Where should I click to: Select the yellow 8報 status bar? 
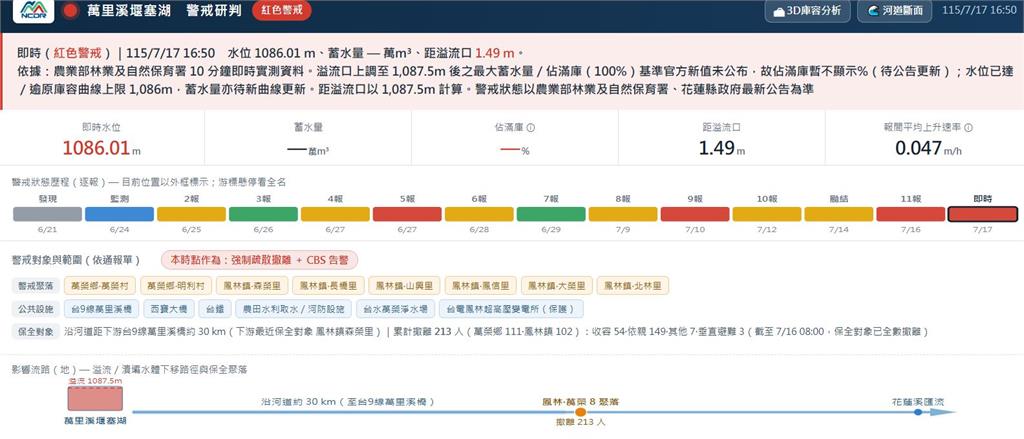pyautogui.click(x=623, y=214)
